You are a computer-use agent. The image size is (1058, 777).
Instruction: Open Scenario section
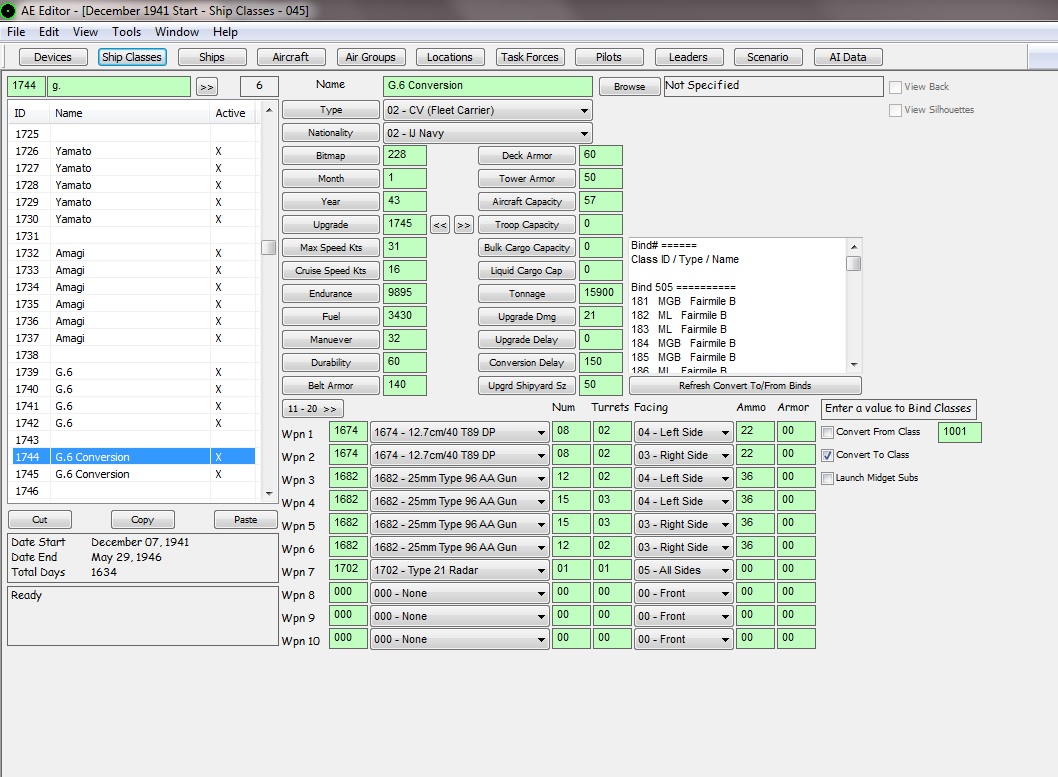tap(768, 57)
